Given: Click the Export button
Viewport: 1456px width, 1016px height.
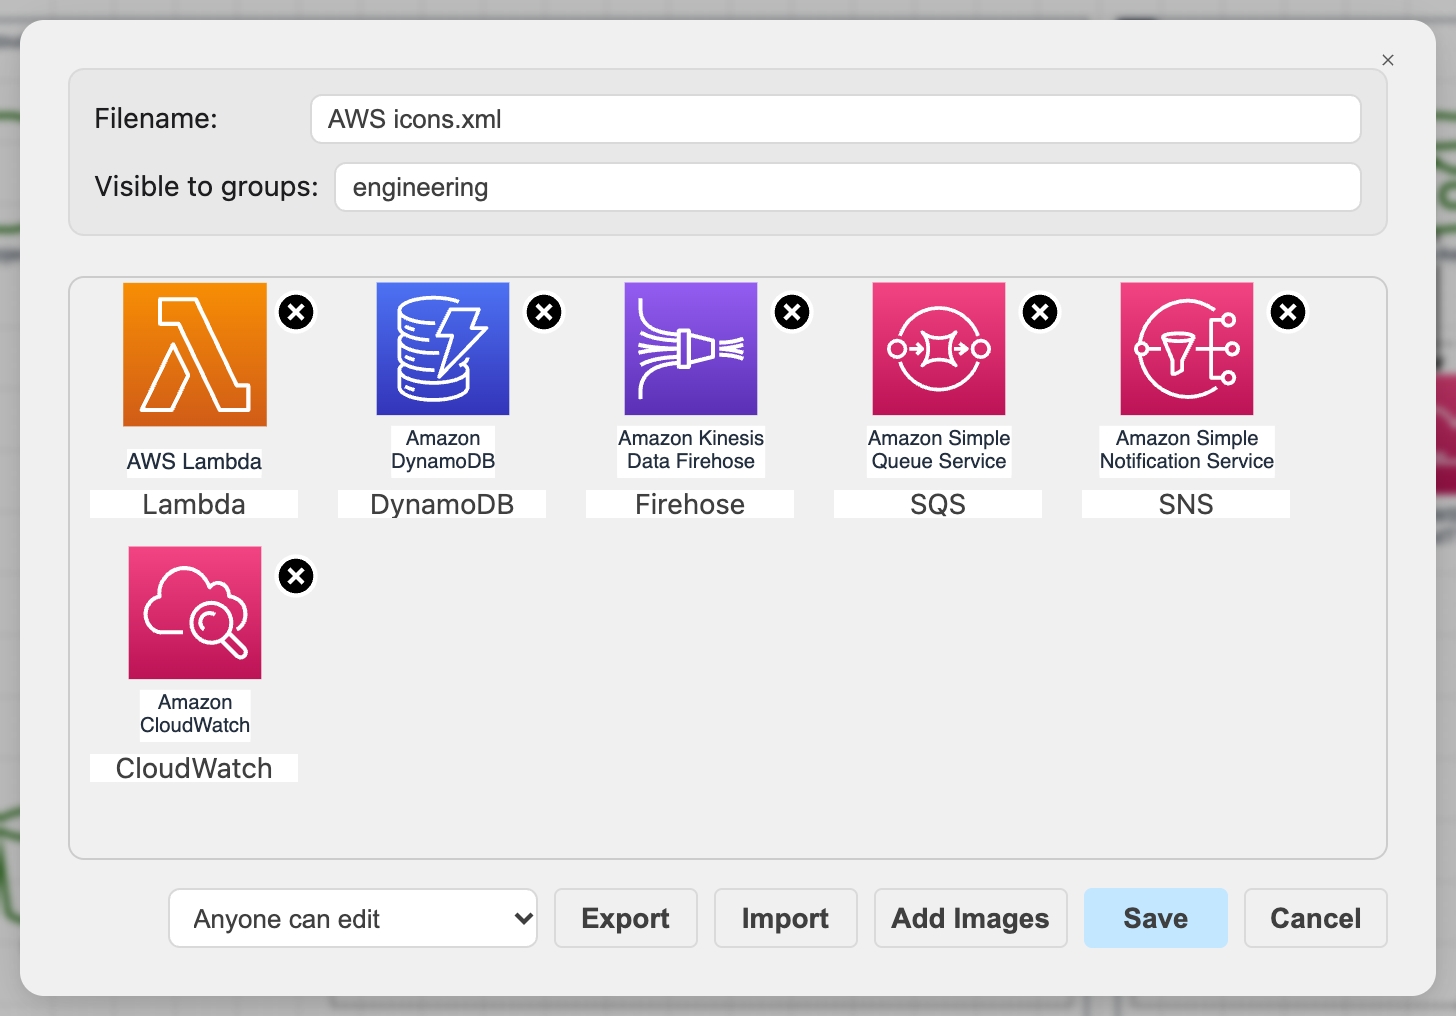Looking at the screenshot, I should coord(626,918).
